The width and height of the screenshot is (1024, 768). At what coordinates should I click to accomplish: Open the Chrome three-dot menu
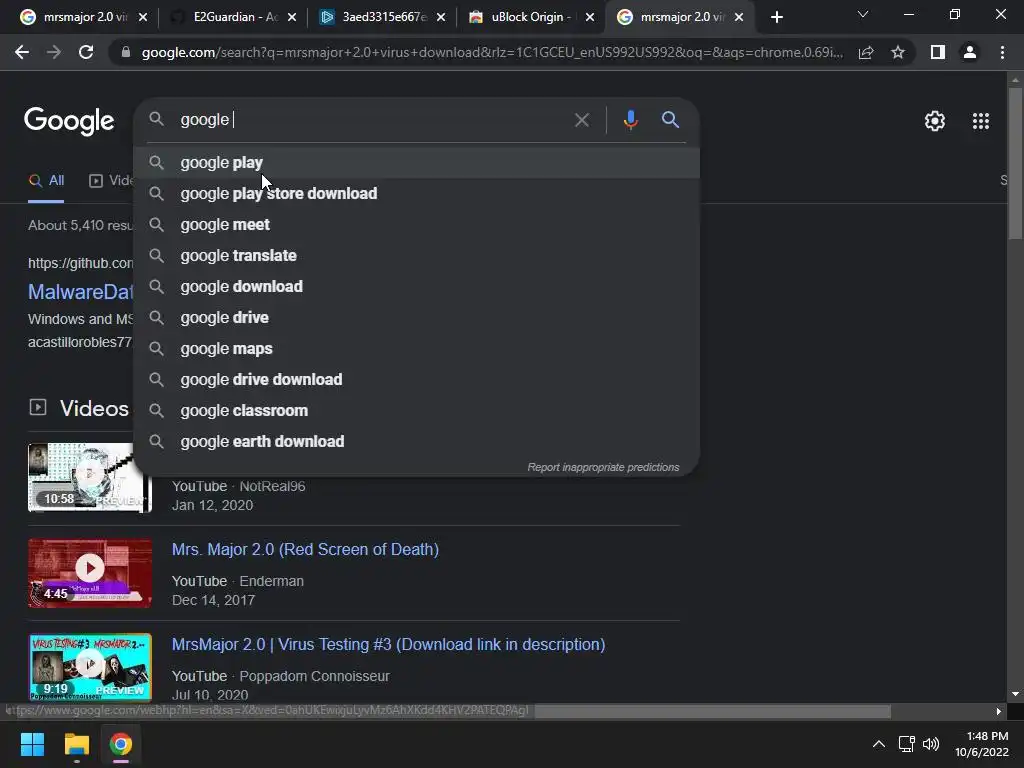(1002, 52)
